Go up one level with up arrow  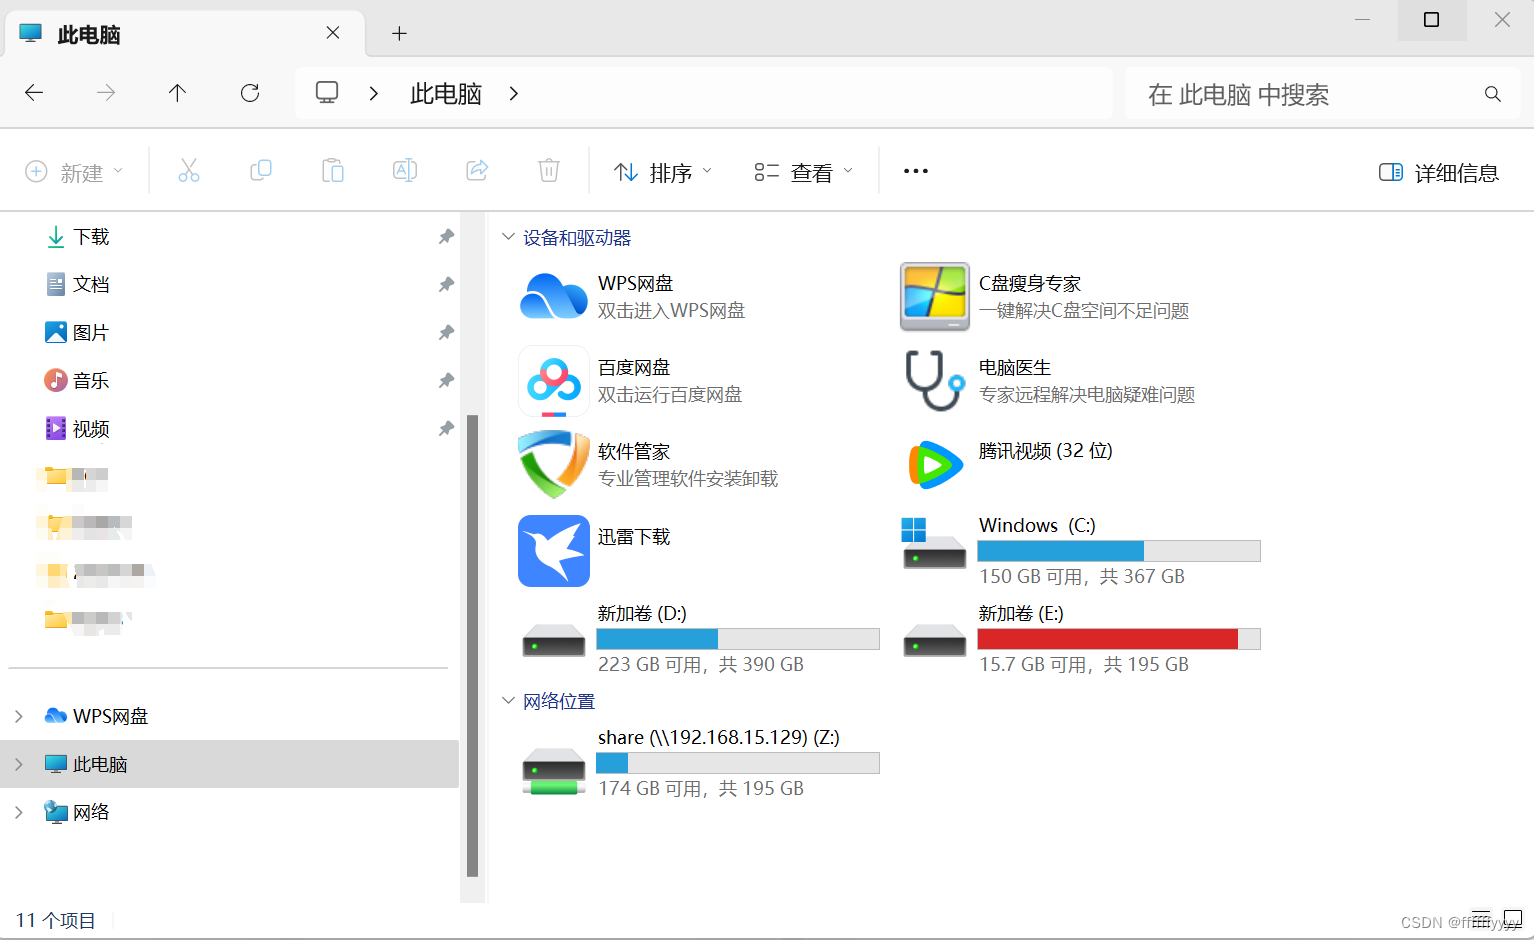[177, 93]
